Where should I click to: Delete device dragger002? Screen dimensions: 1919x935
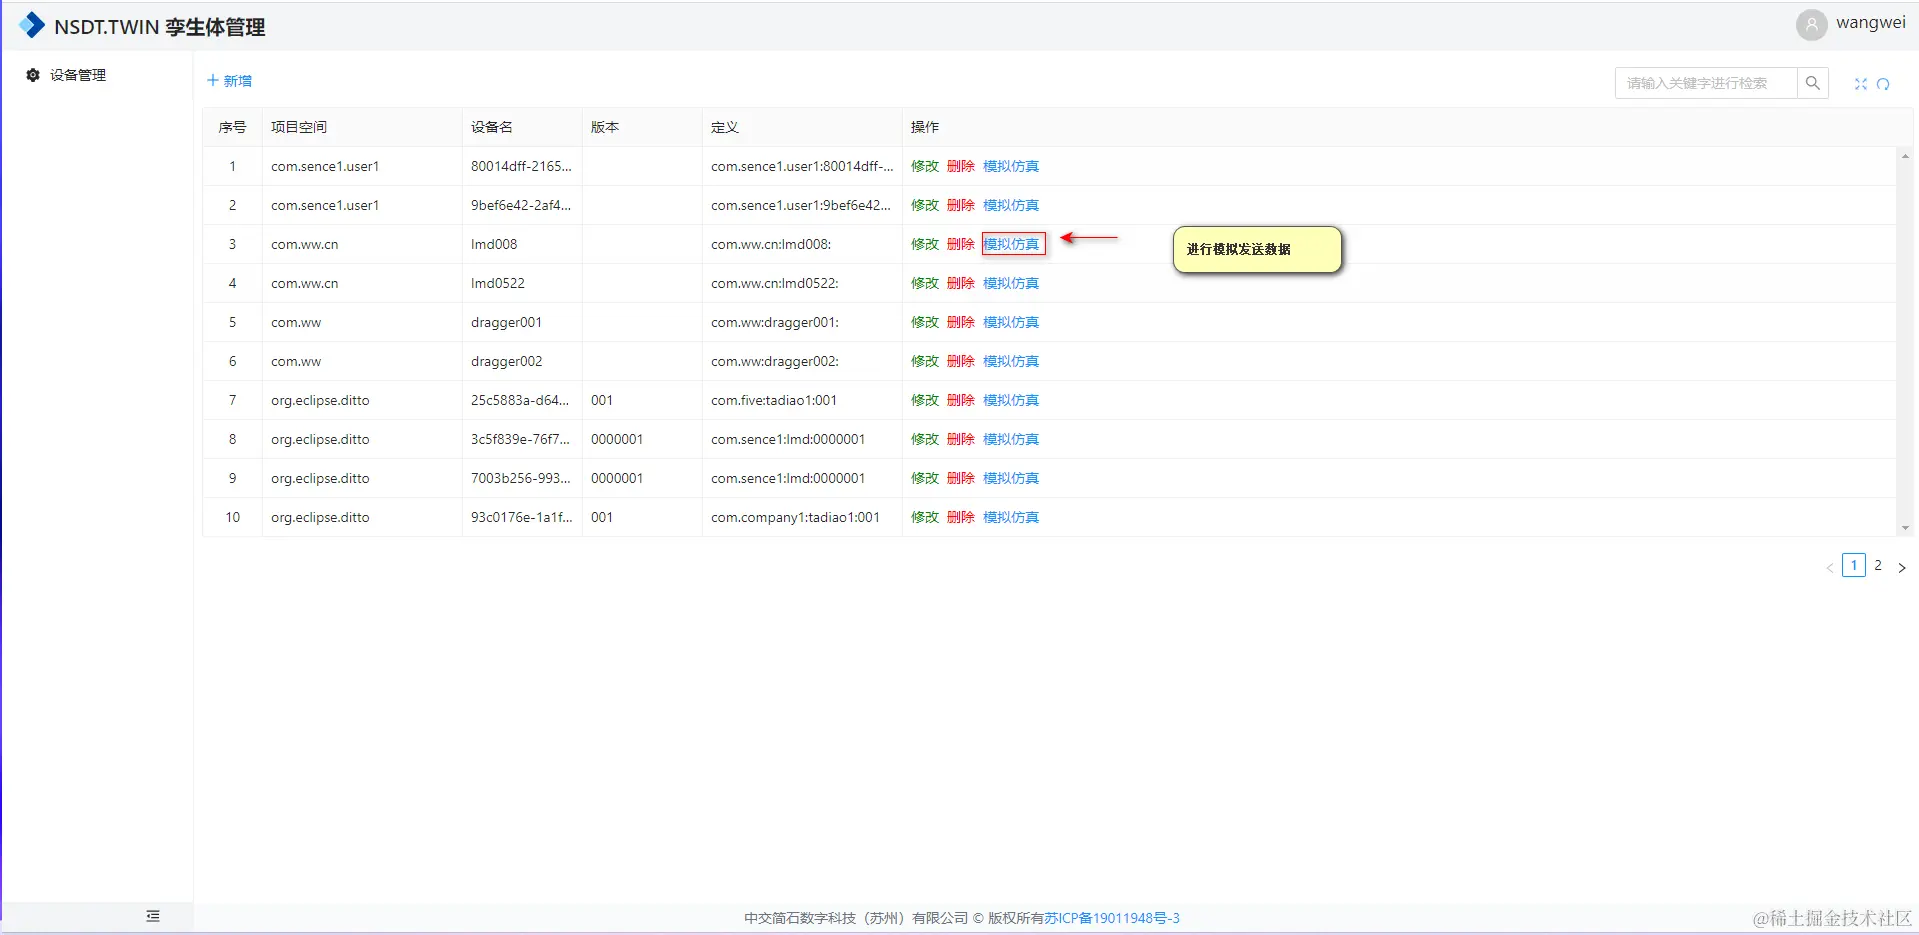click(961, 361)
